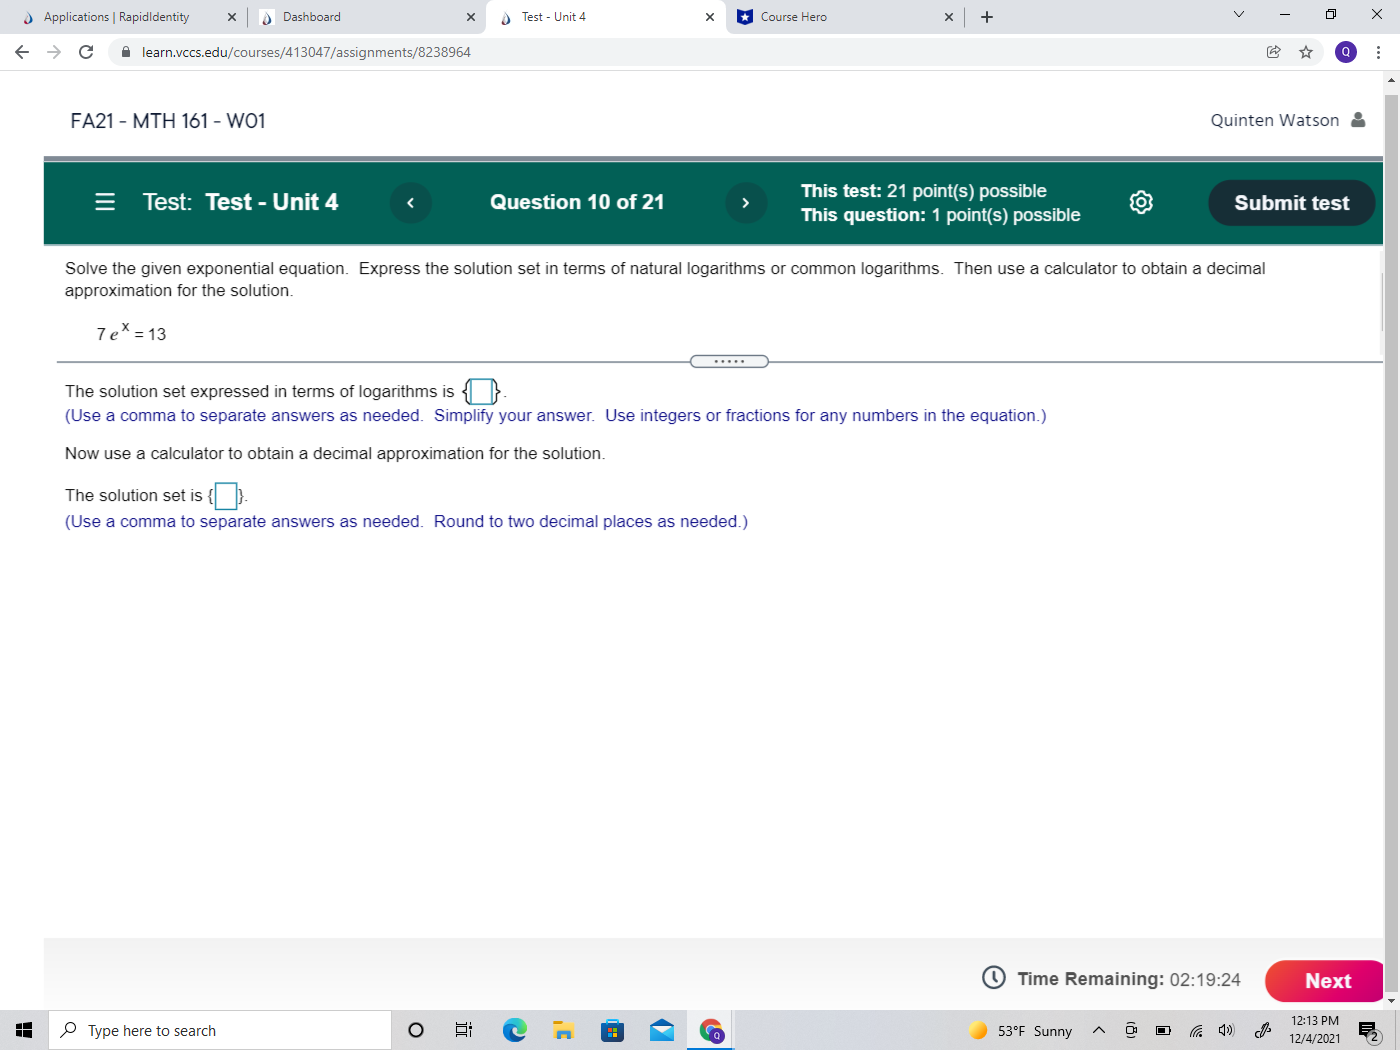Advance to next question with right arrow
This screenshot has width=1400, height=1050.
(x=746, y=202)
